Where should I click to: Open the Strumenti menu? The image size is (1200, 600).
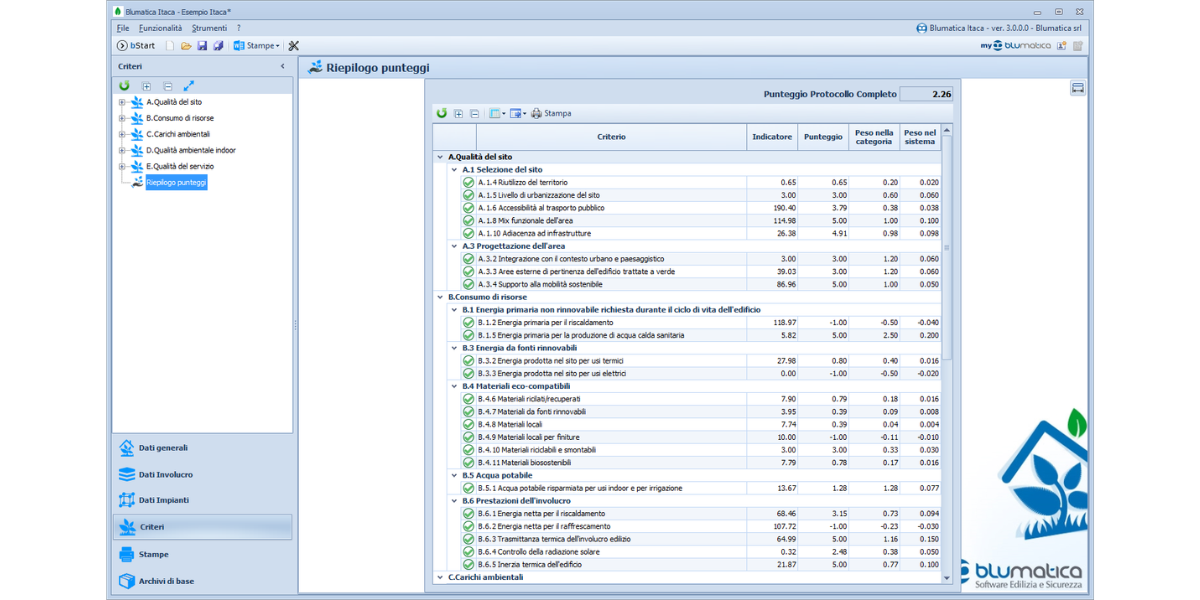pos(209,28)
